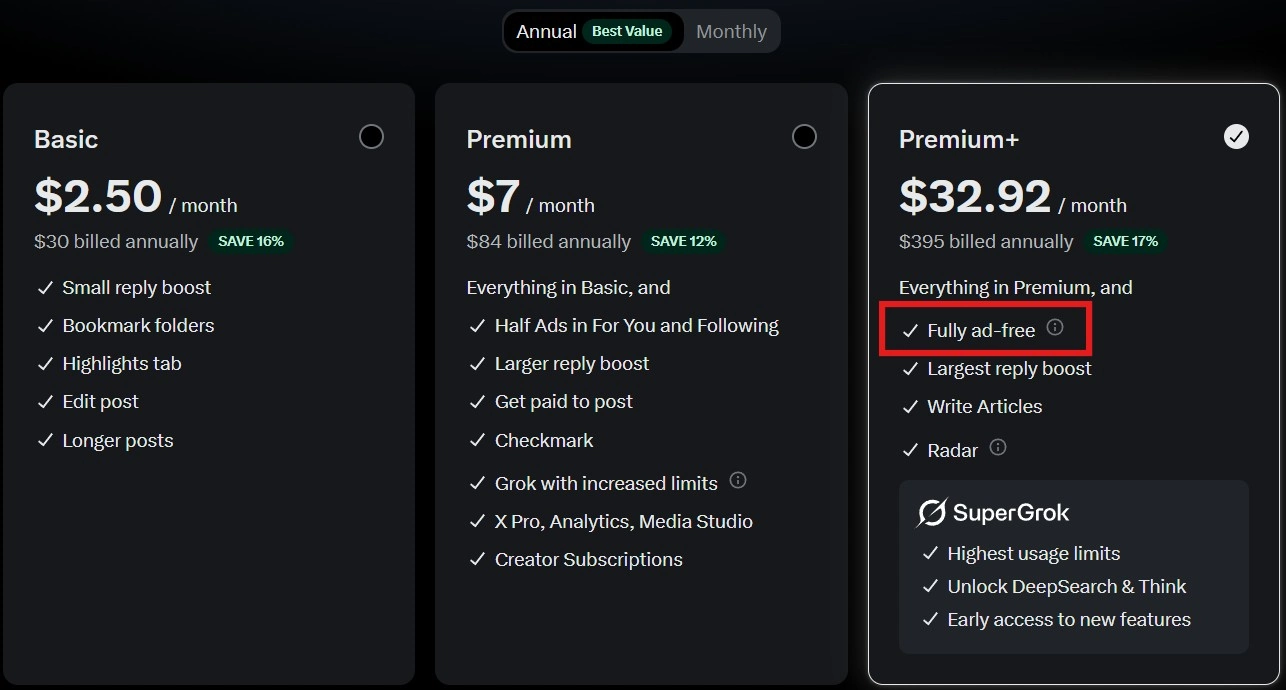Viewport: 1286px width, 690px height.
Task: Open the info tooltip next to Radar
Action: pos(997,448)
